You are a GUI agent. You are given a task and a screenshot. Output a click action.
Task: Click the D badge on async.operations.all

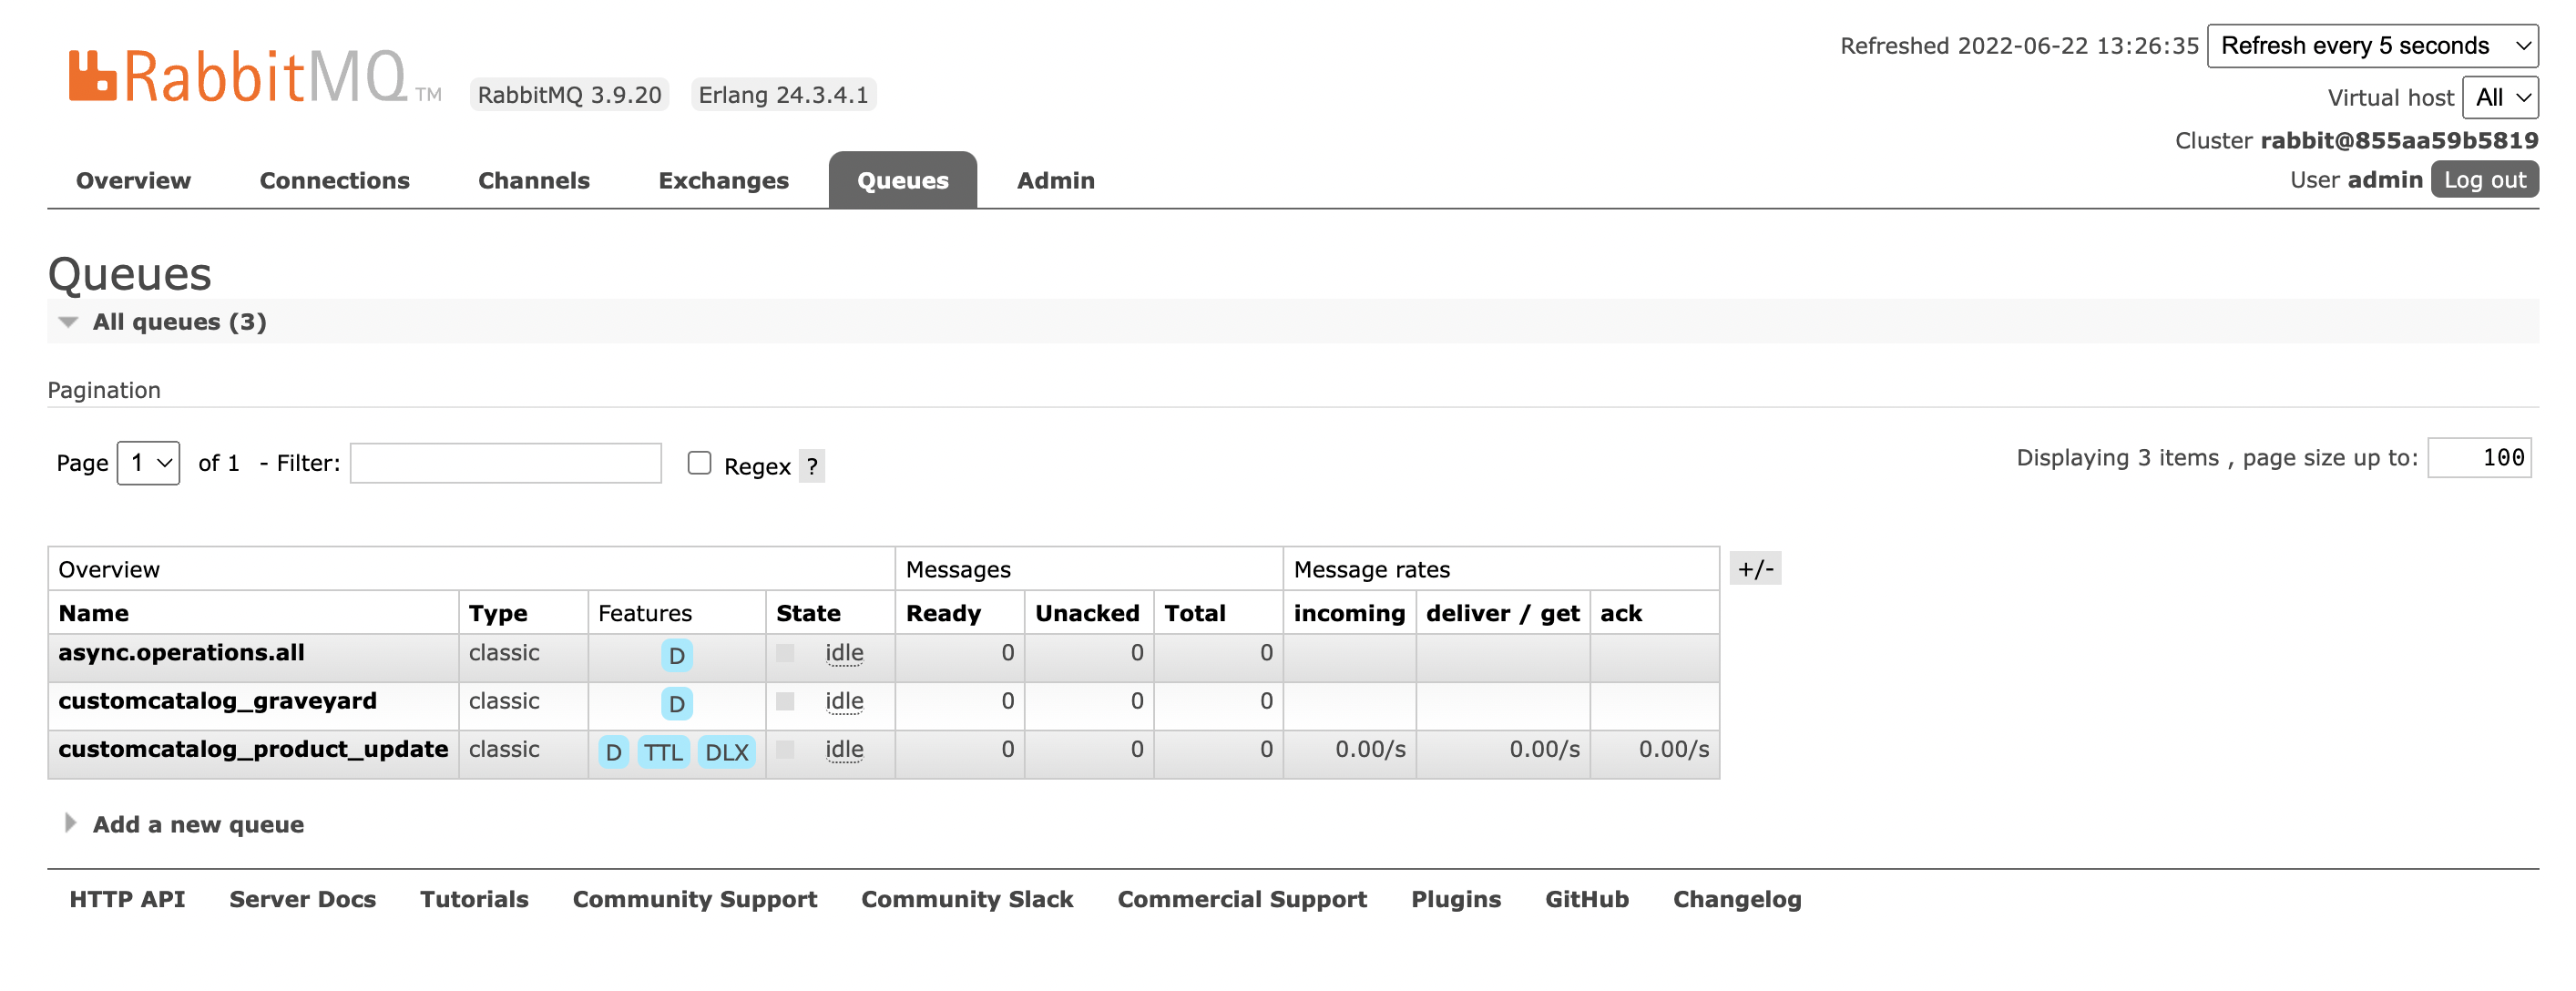(676, 655)
